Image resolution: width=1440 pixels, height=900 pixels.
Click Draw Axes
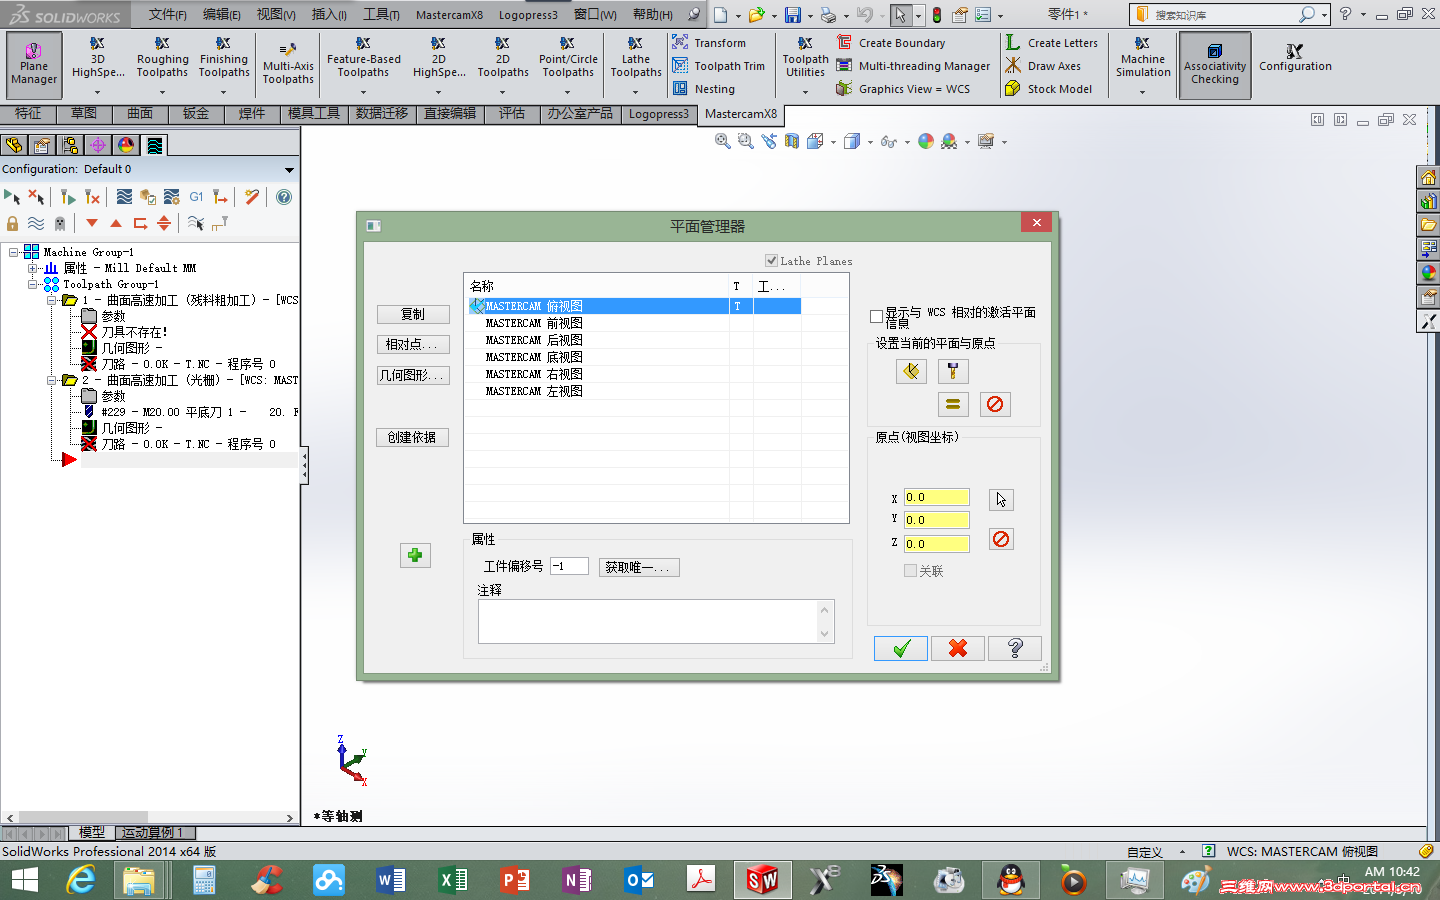(1043, 66)
